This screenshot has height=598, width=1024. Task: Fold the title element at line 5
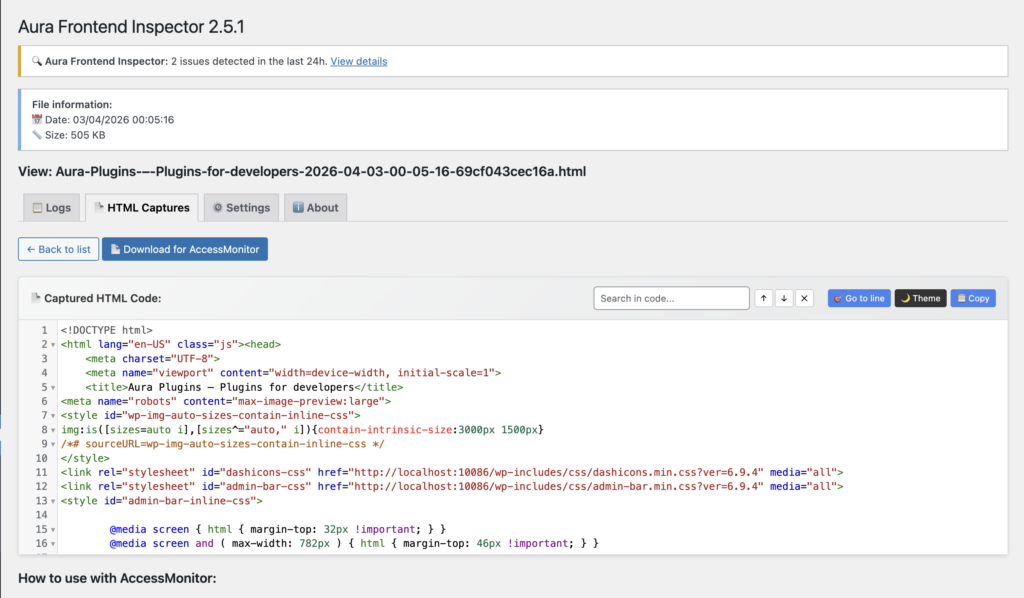point(53,387)
